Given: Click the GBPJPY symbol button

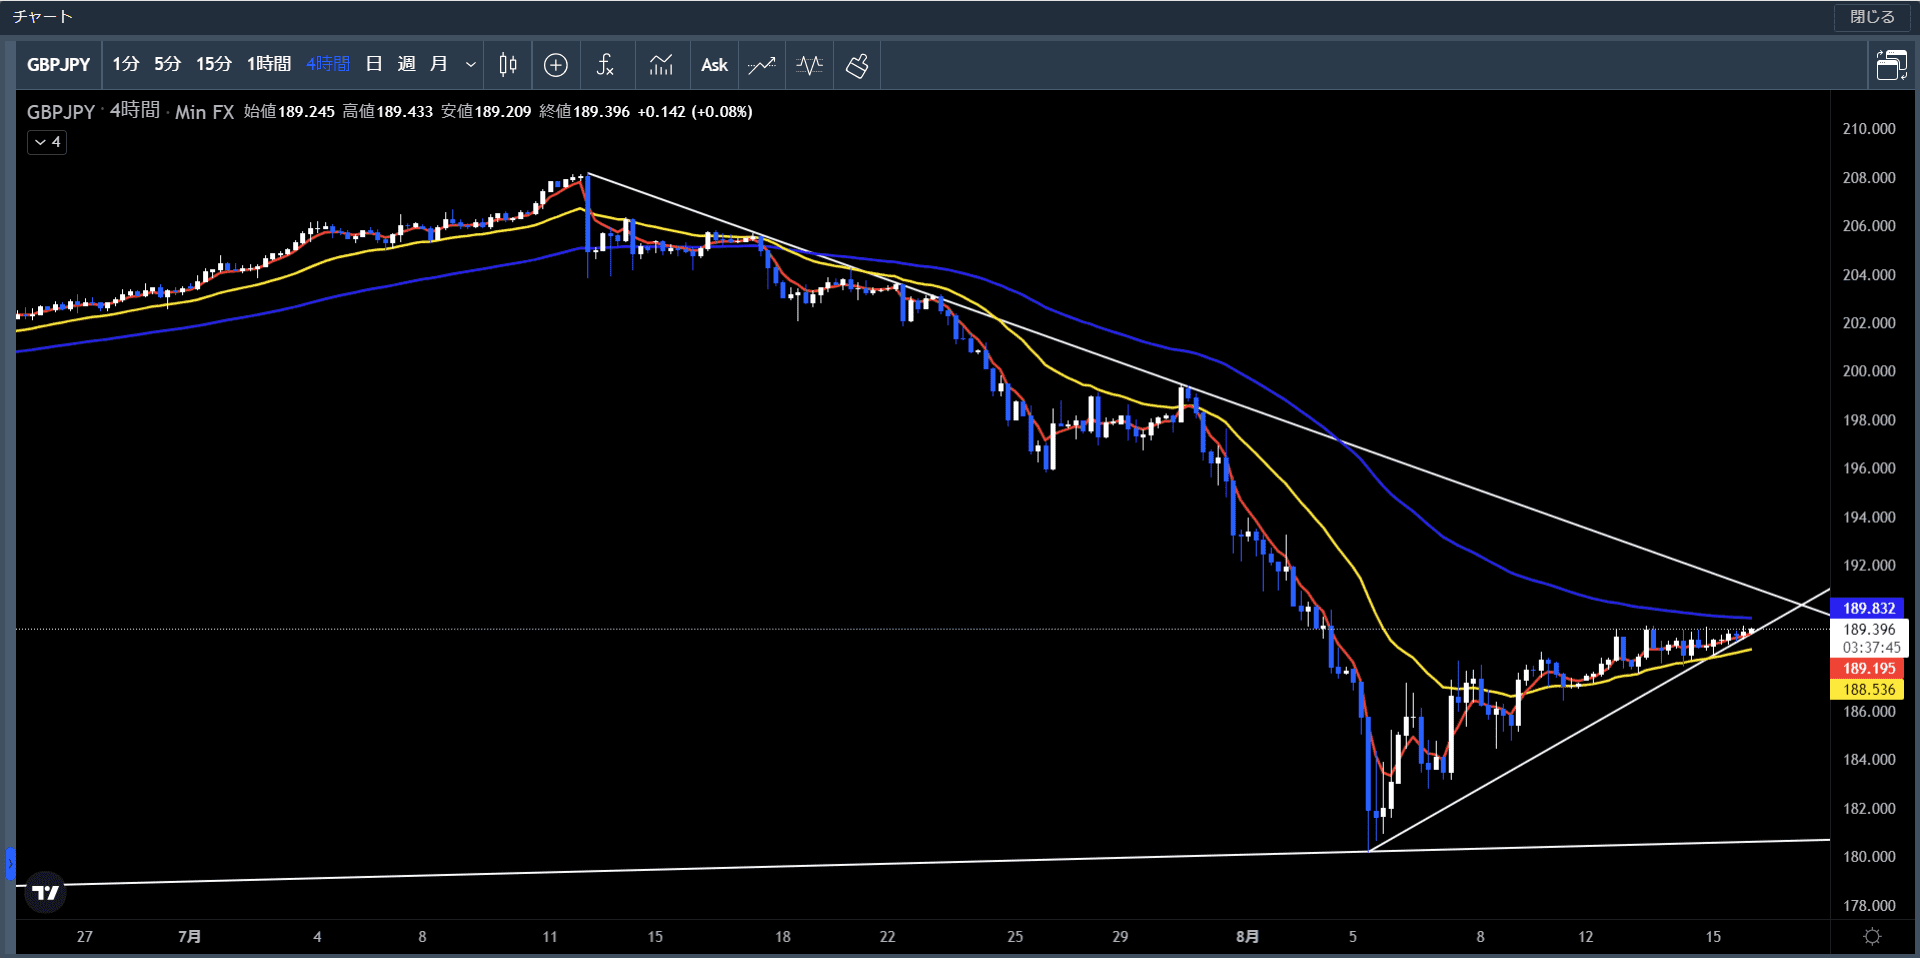Looking at the screenshot, I should (59, 64).
